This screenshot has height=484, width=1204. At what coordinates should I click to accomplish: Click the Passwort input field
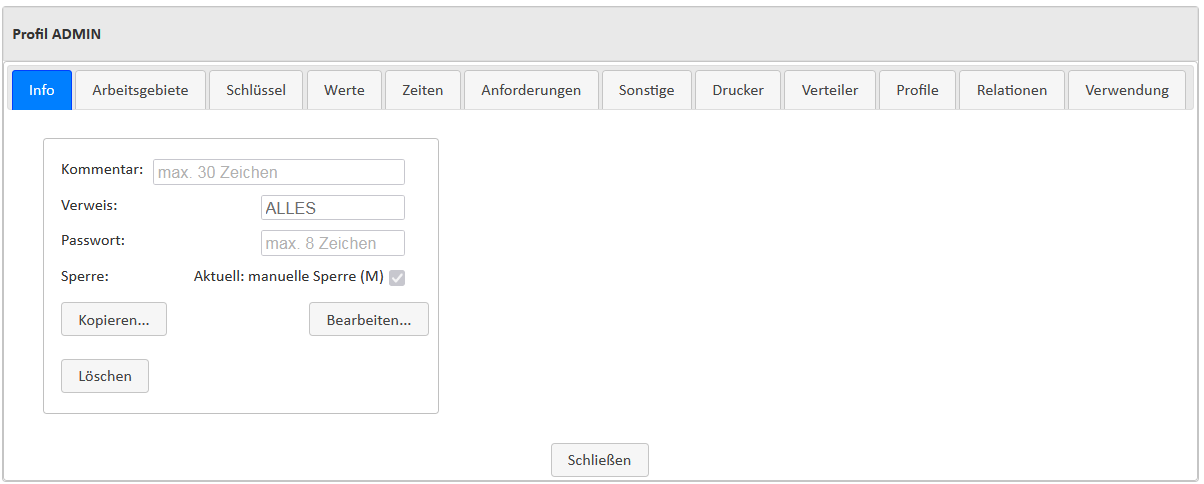(x=332, y=243)
